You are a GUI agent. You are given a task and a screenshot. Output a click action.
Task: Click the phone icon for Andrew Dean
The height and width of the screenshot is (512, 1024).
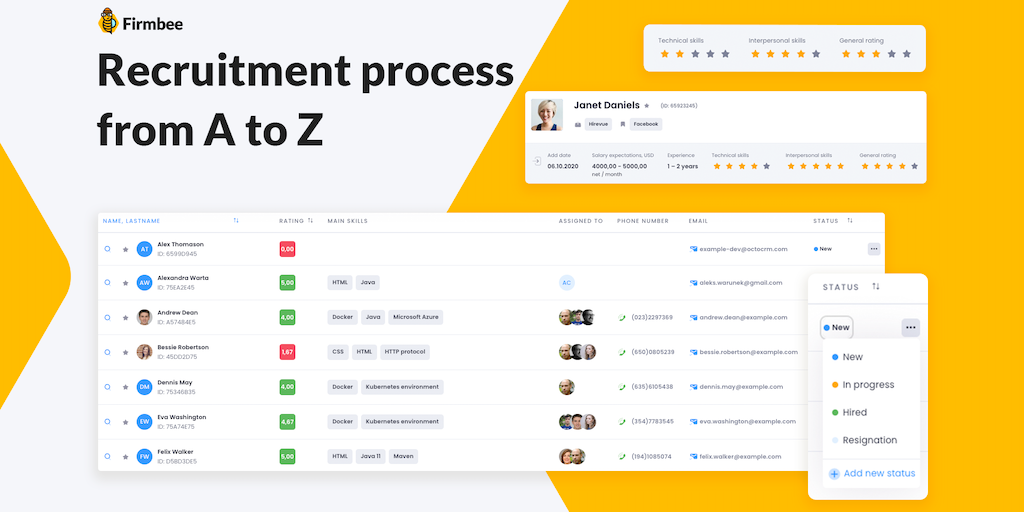(x=622, y=317)
